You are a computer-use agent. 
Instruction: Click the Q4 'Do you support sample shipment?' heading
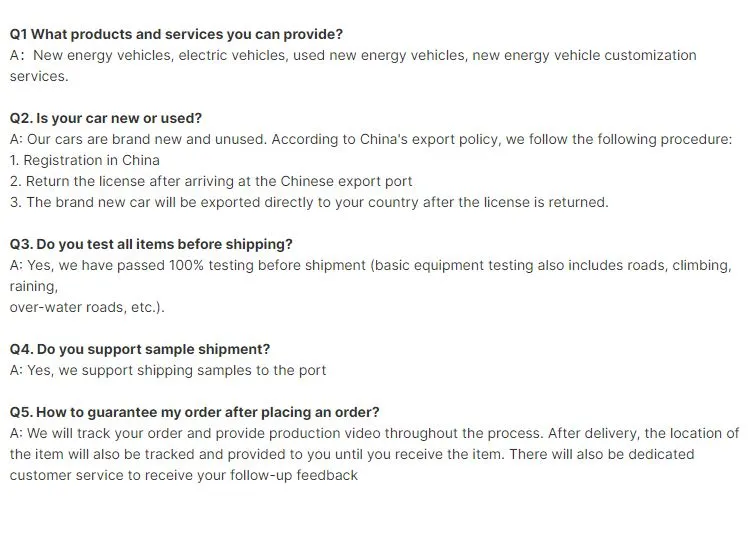(x=140, y=349)
